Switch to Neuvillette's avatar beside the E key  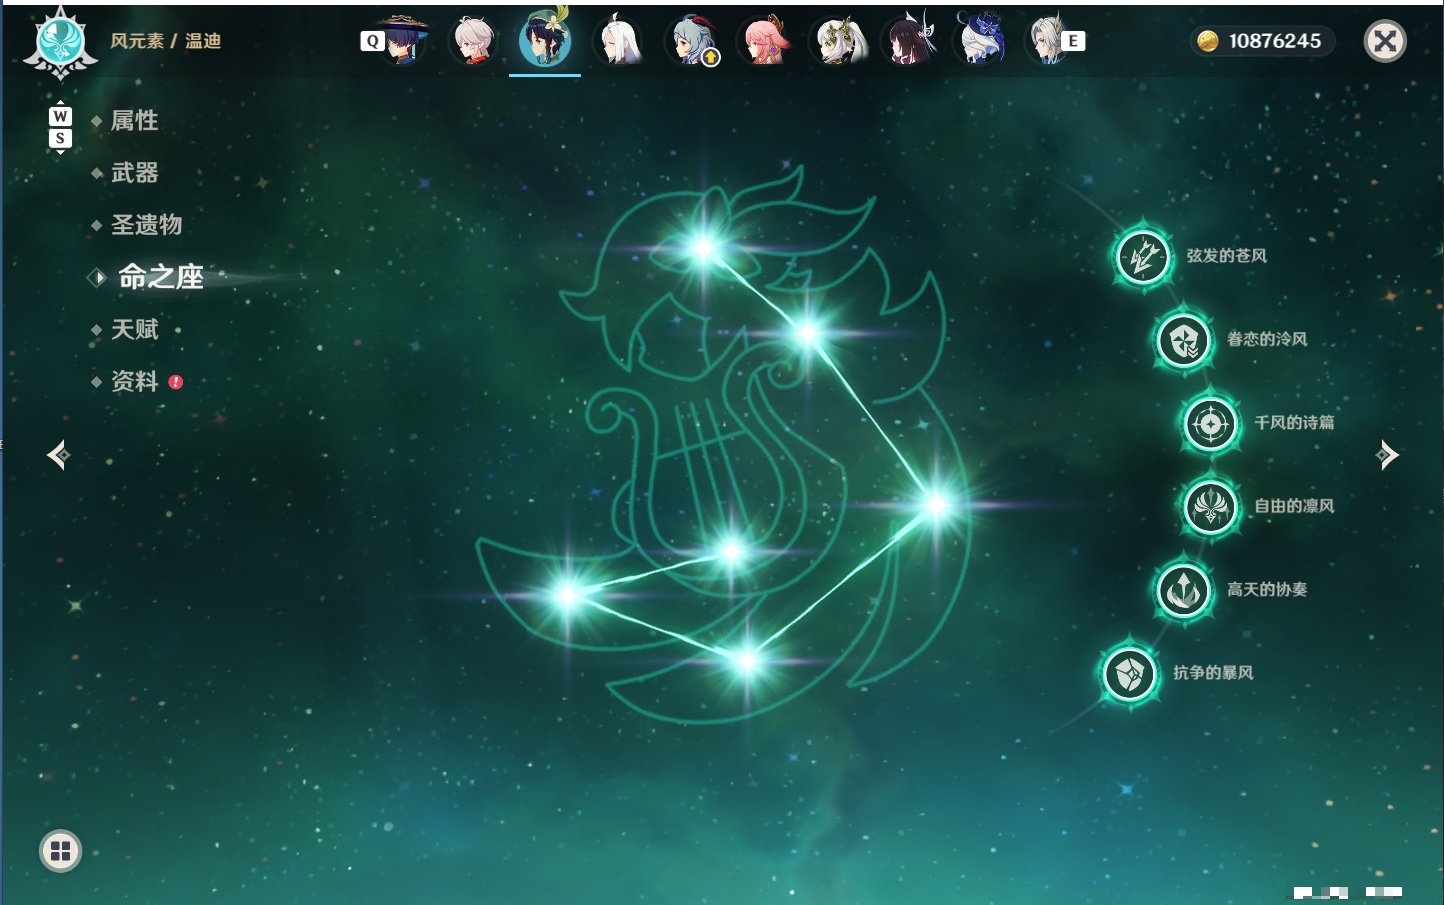click(x=1048, y=40)
